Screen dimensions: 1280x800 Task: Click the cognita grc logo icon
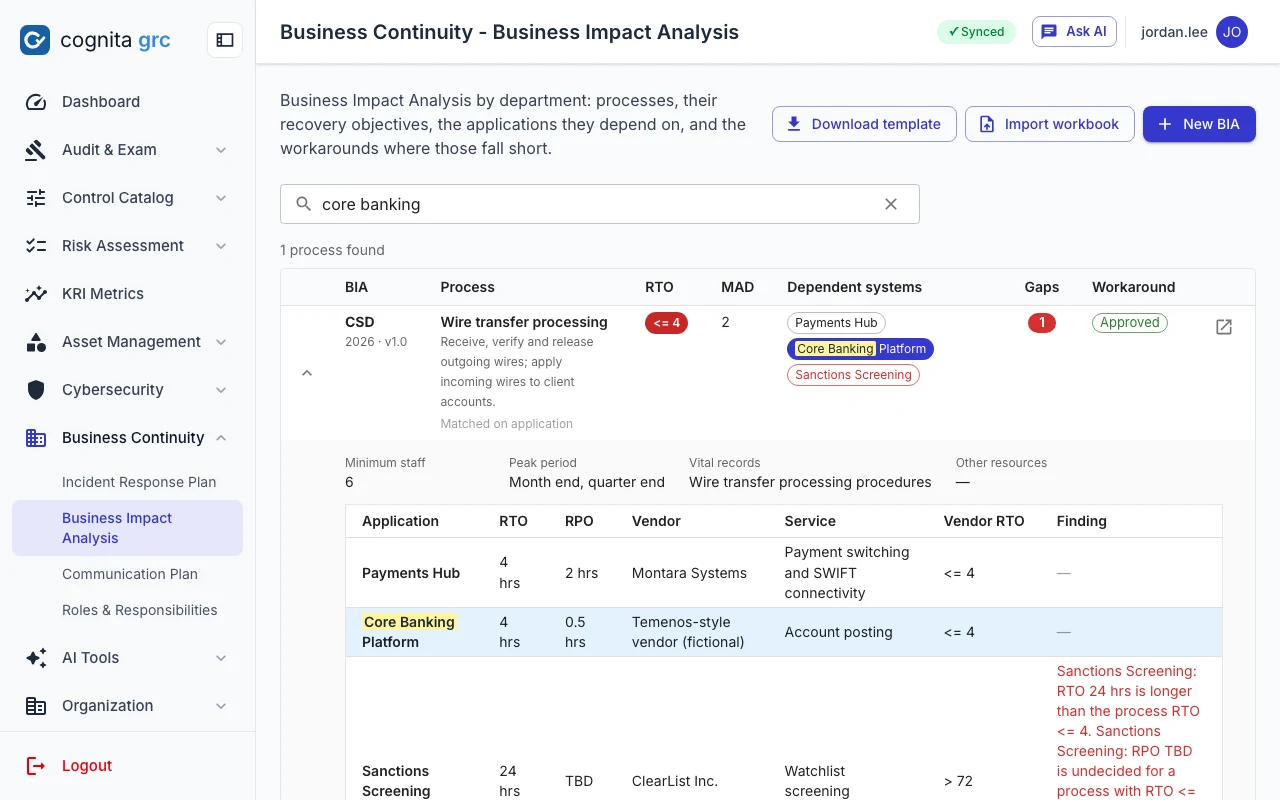pos(35,40)
